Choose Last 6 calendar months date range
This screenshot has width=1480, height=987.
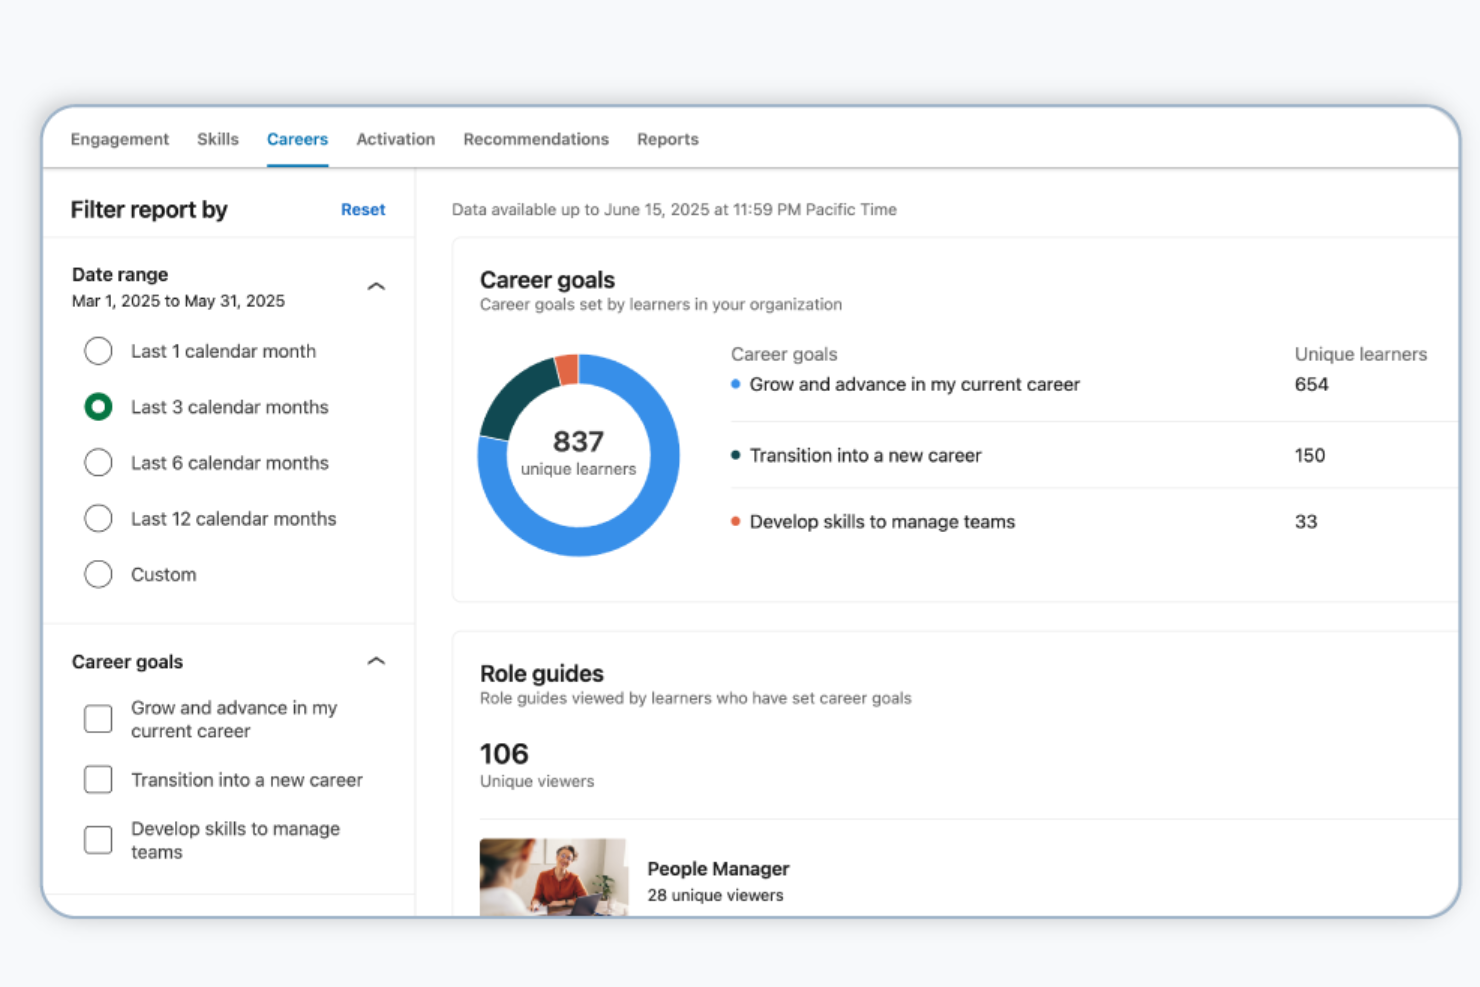98,462
